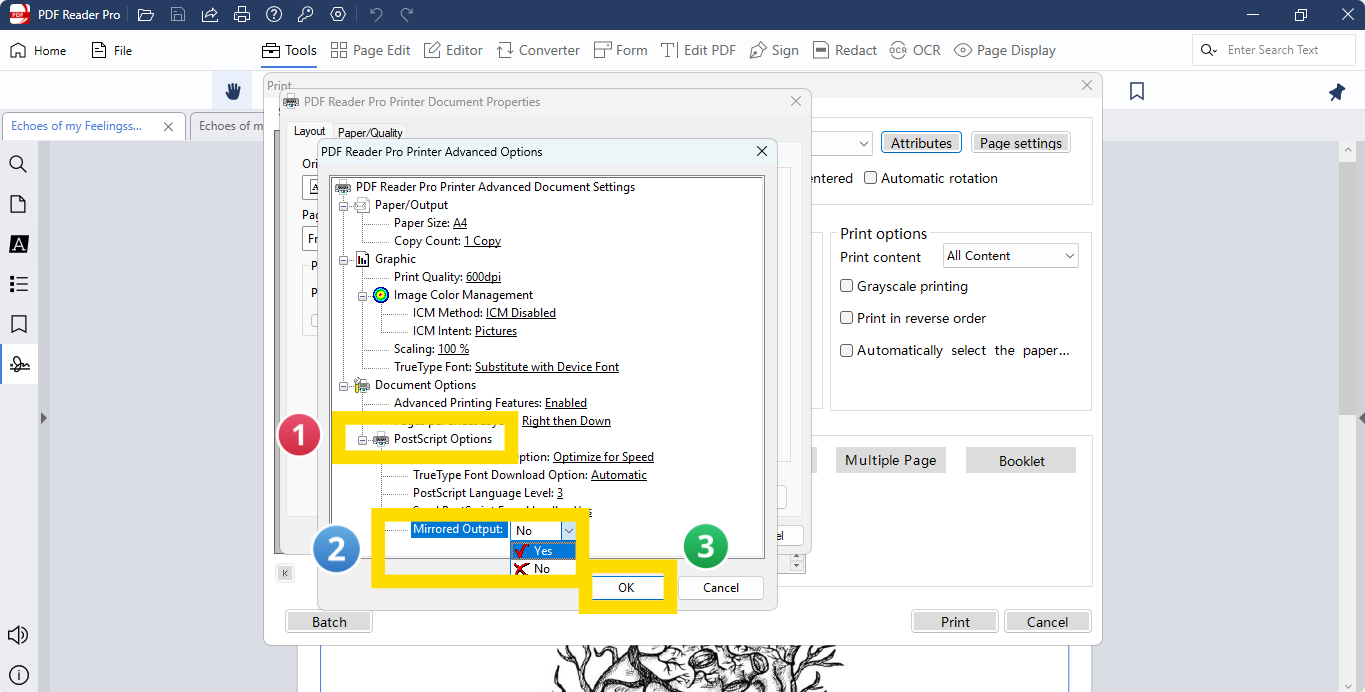
Task: Open the Page Display menu tab
Action: pyautogui.click(x=1005, y=50)
